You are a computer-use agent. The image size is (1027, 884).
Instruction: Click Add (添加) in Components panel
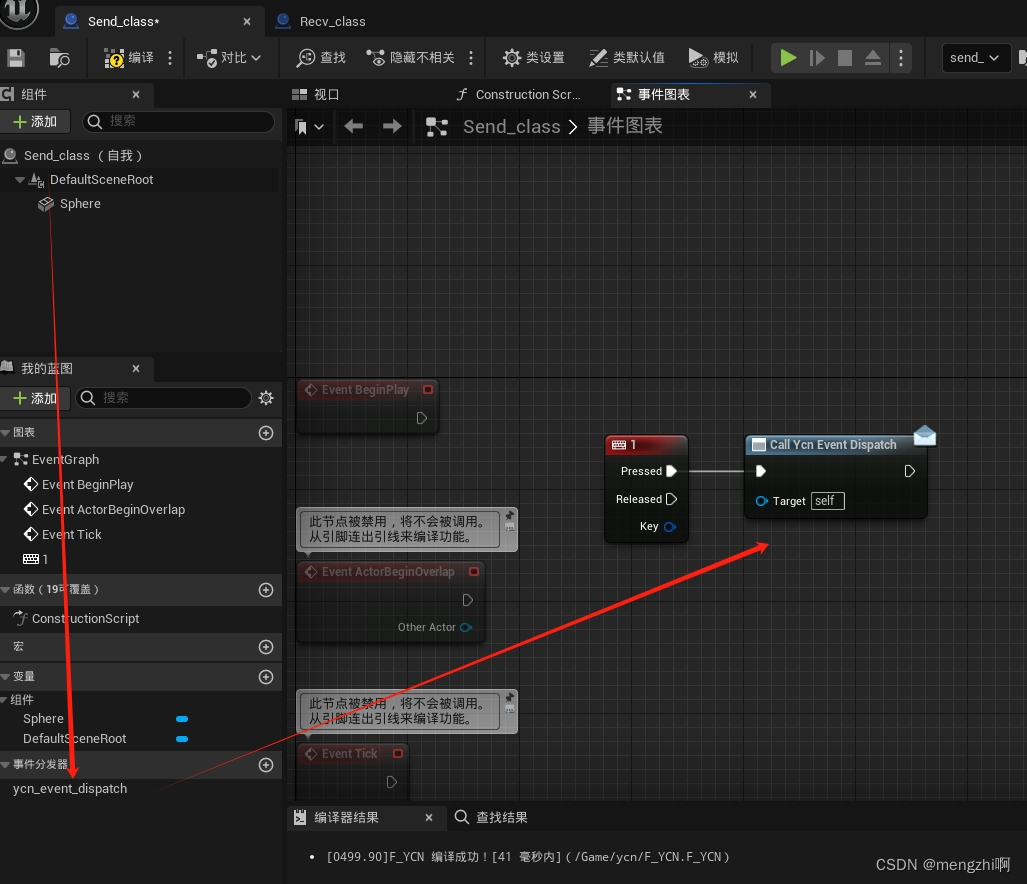(x=35, y=122)
